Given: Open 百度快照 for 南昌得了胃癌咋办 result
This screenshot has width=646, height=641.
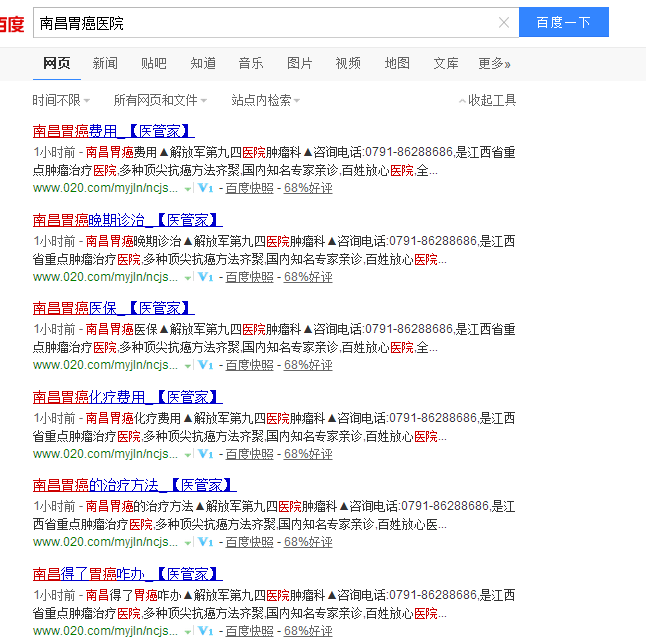Looking at the screenshot, I should (x=249, y=631).
